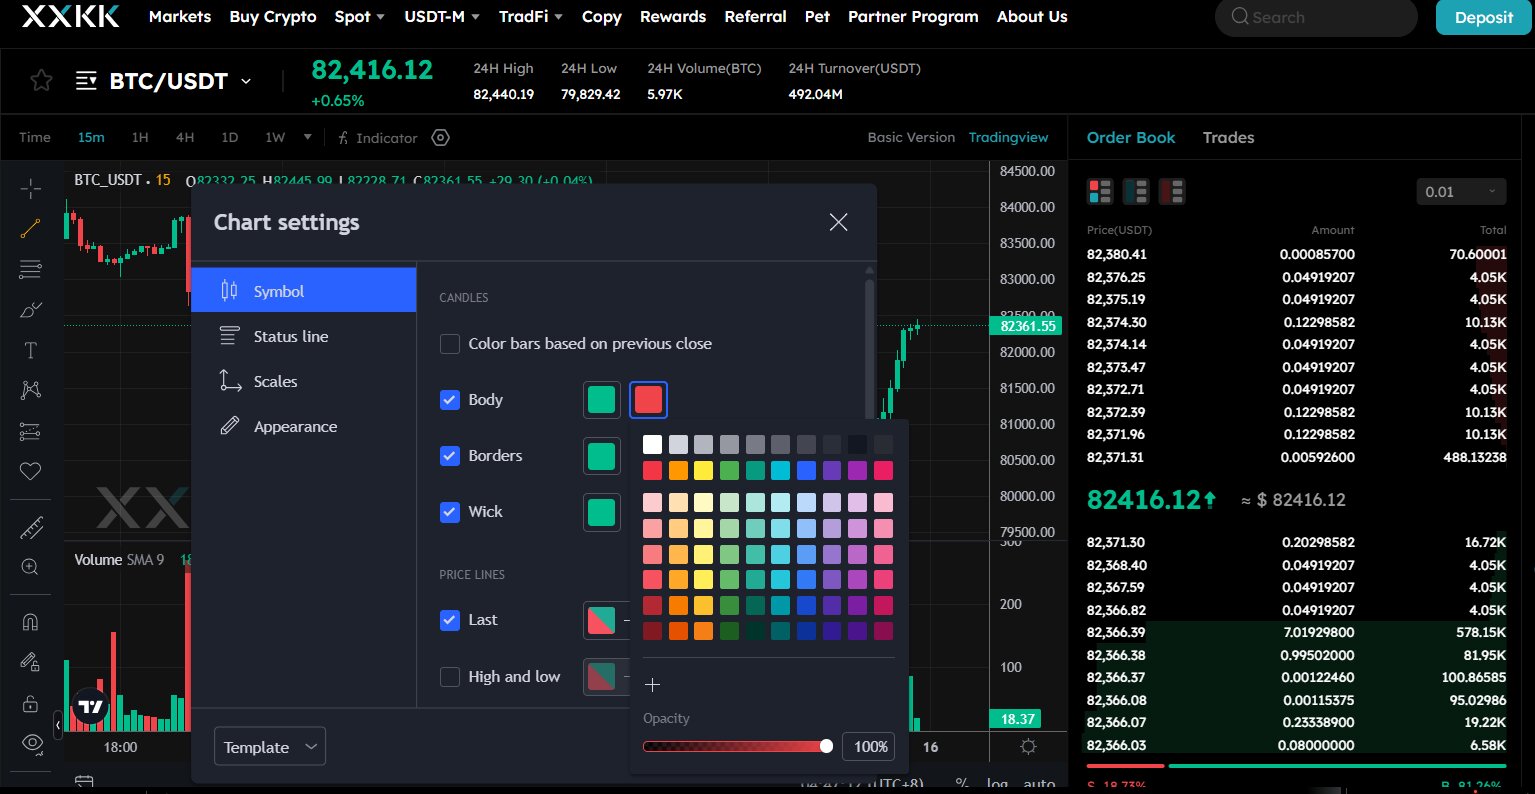
Task: Open the Scales settings tab
Action: click(303, 381)
